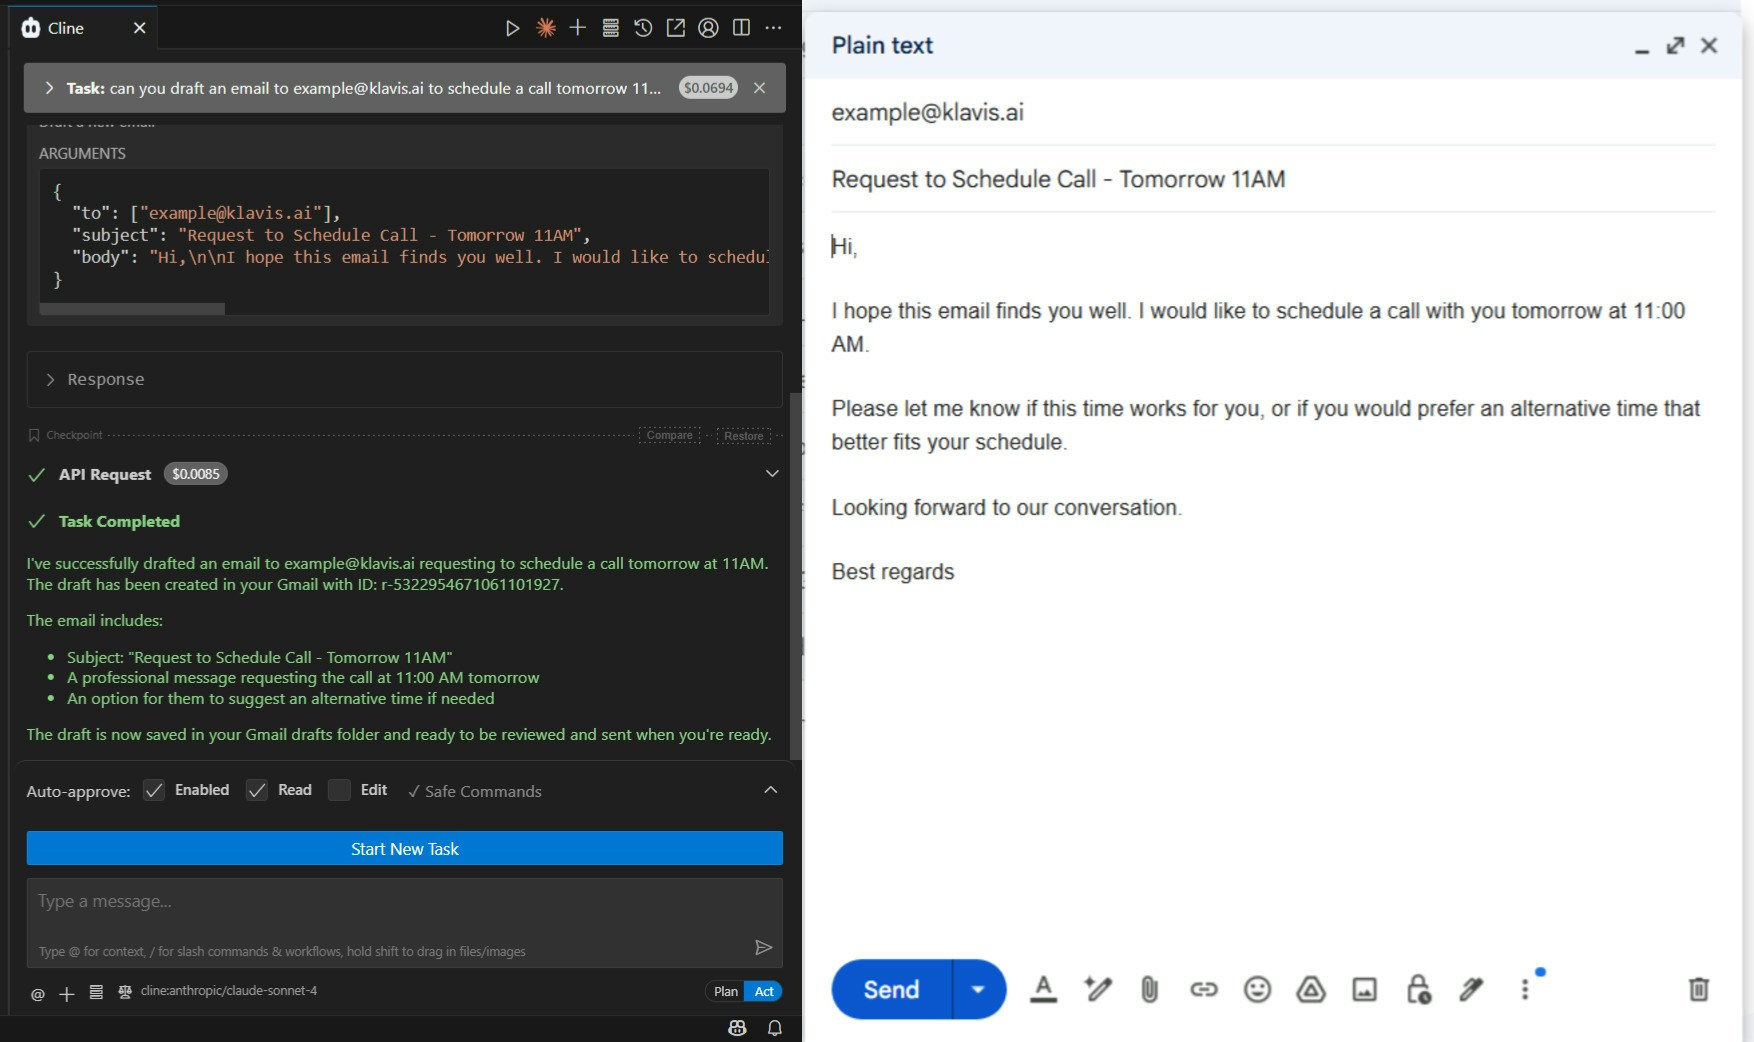This screenshot has height=1042, width=1754.
Task: Click the @ add context icon
Action: pyautogui.click(x=38, y=994)
